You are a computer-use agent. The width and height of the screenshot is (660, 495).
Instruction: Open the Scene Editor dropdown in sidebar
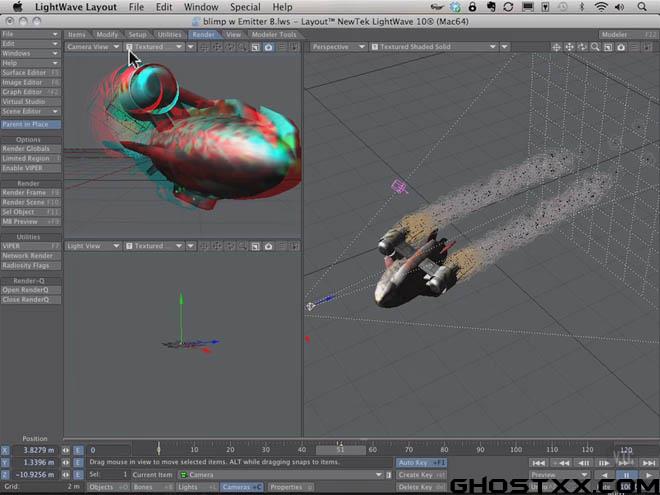click(31, 112)
